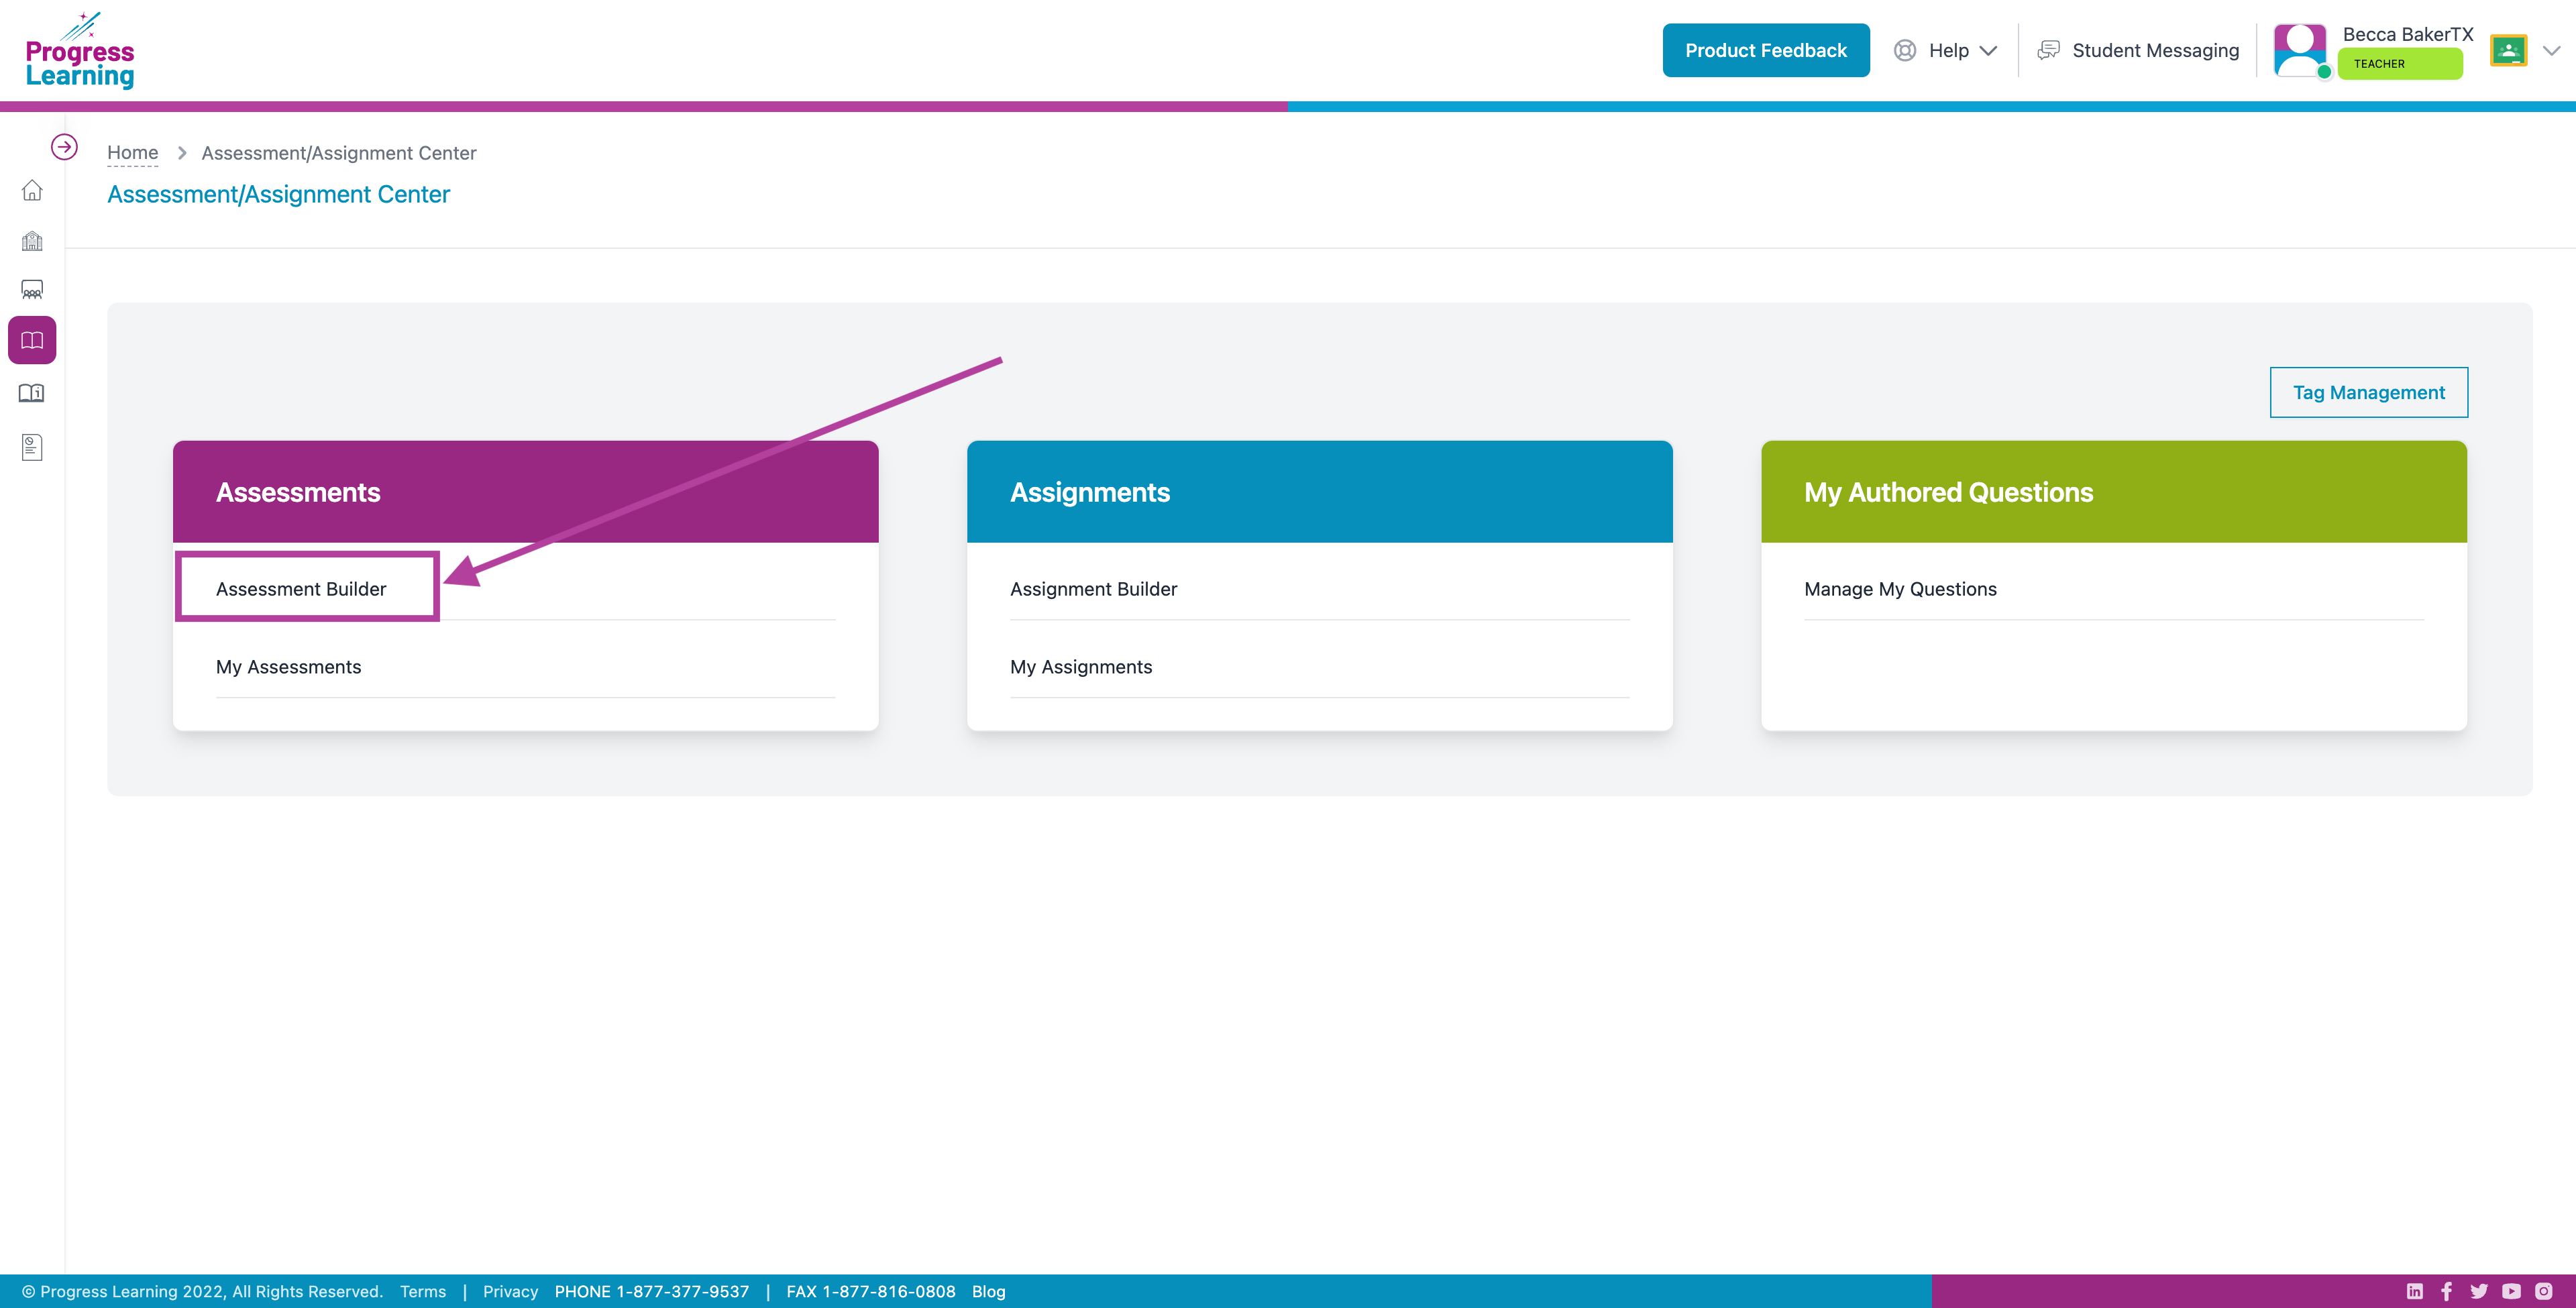Click the Terms link in the footer
The image size is (2576, 1308).
423,1291
